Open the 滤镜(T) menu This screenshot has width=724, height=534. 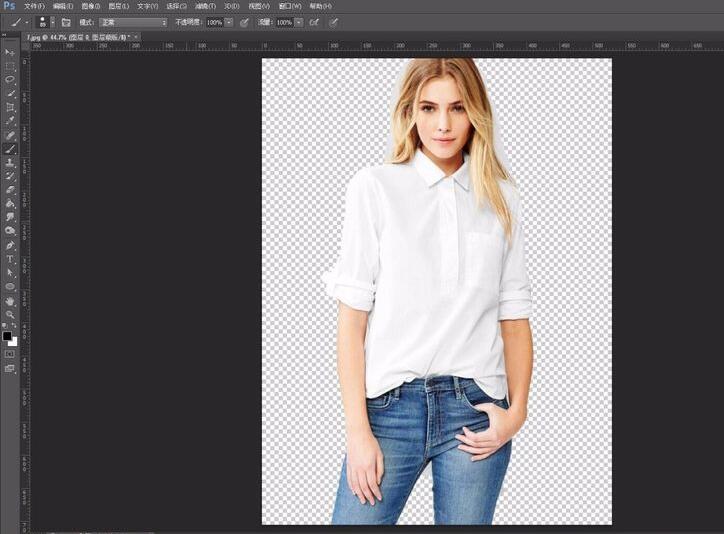tap(205, 6)
